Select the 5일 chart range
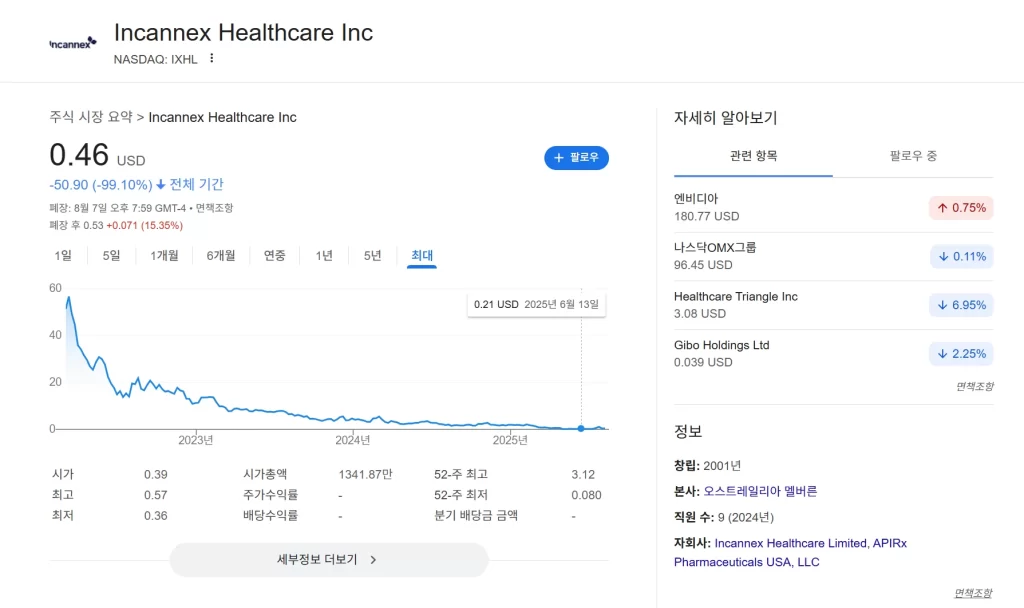 (x=111, y=256)
